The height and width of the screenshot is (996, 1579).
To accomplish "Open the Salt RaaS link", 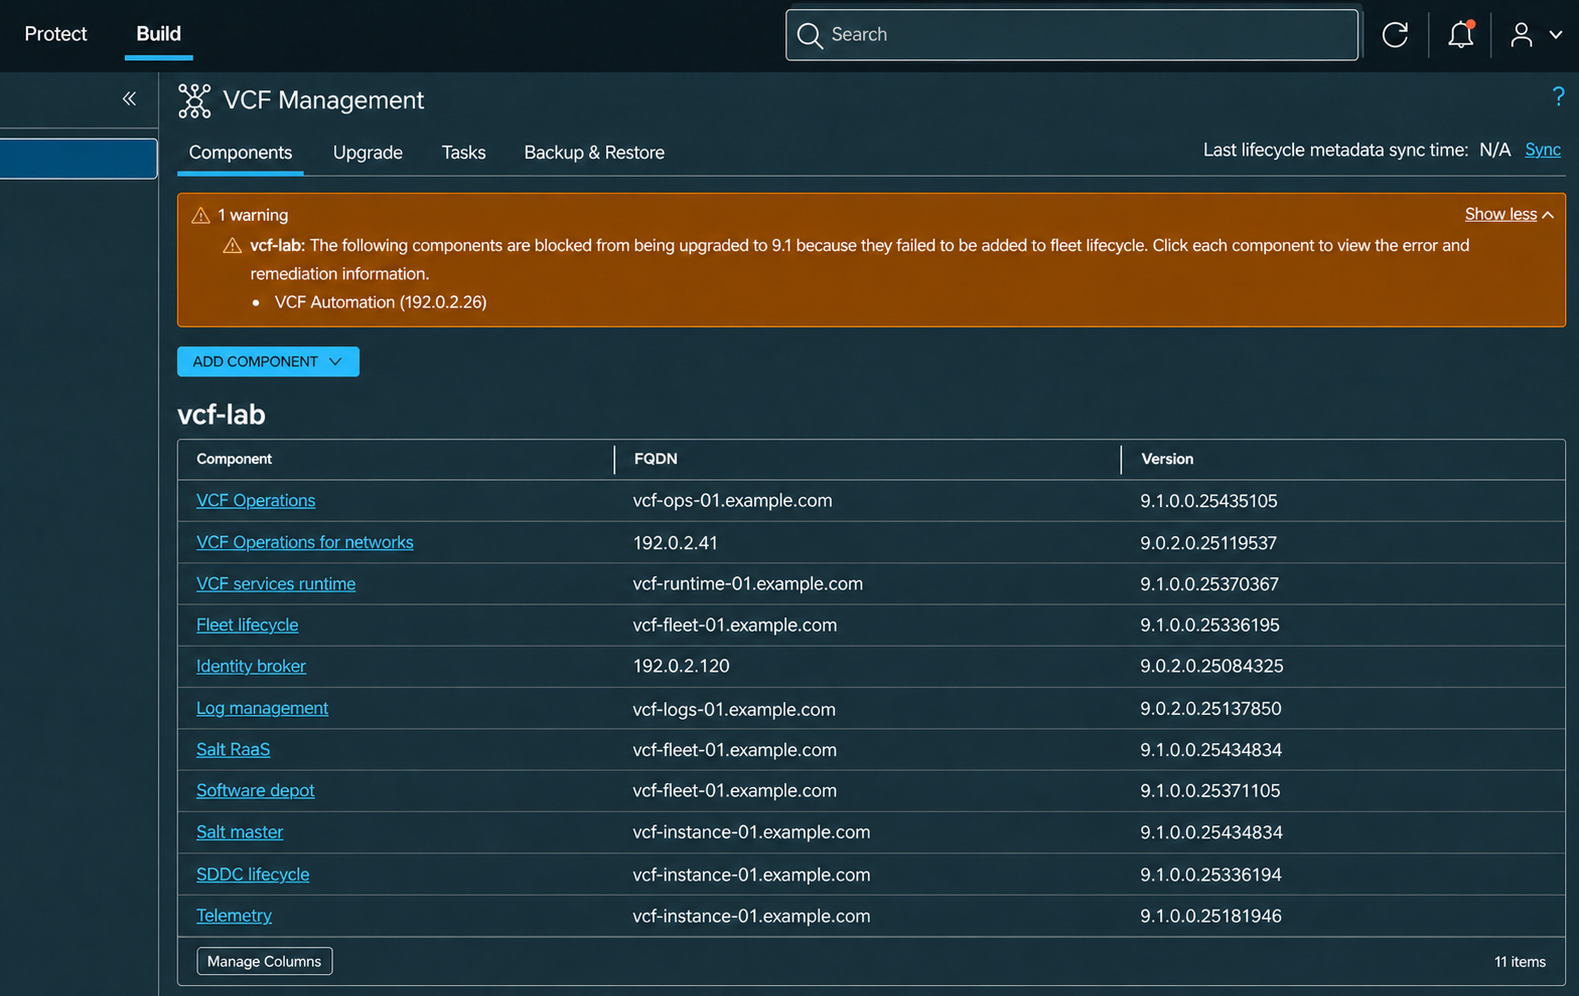I will tap(233, 749).
